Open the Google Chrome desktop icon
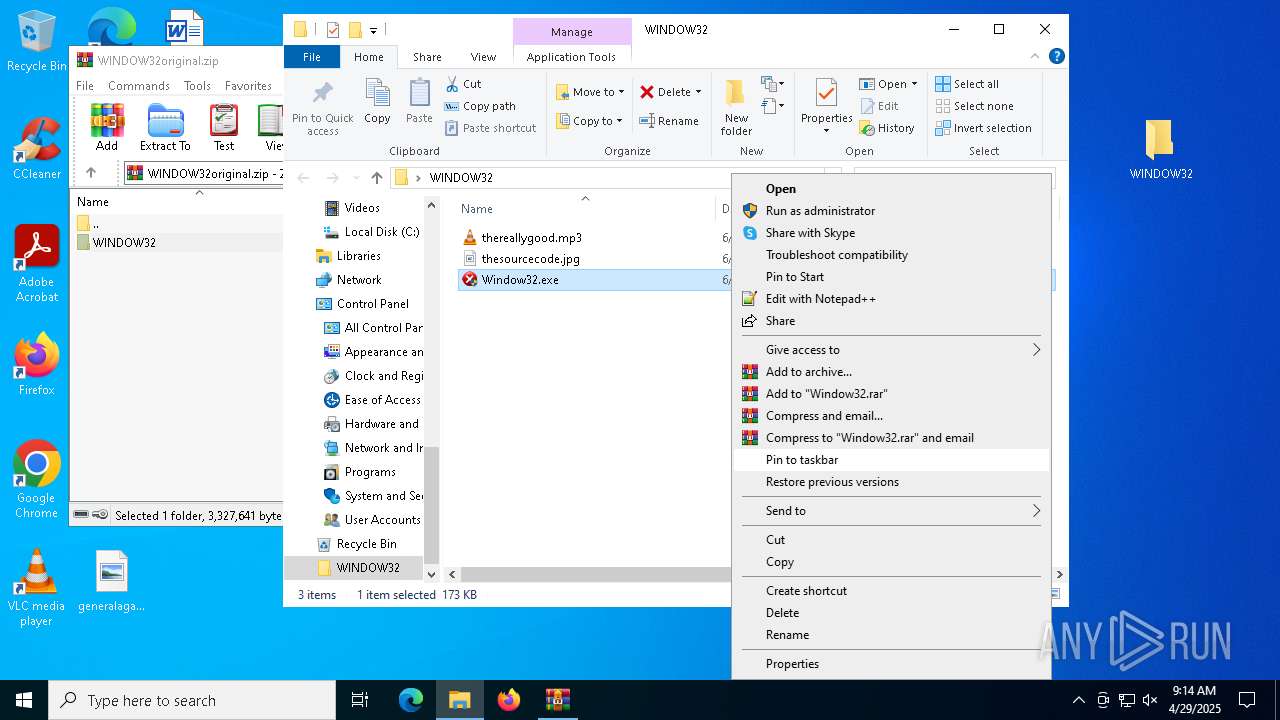The image size is (1280, 720). 37,480
